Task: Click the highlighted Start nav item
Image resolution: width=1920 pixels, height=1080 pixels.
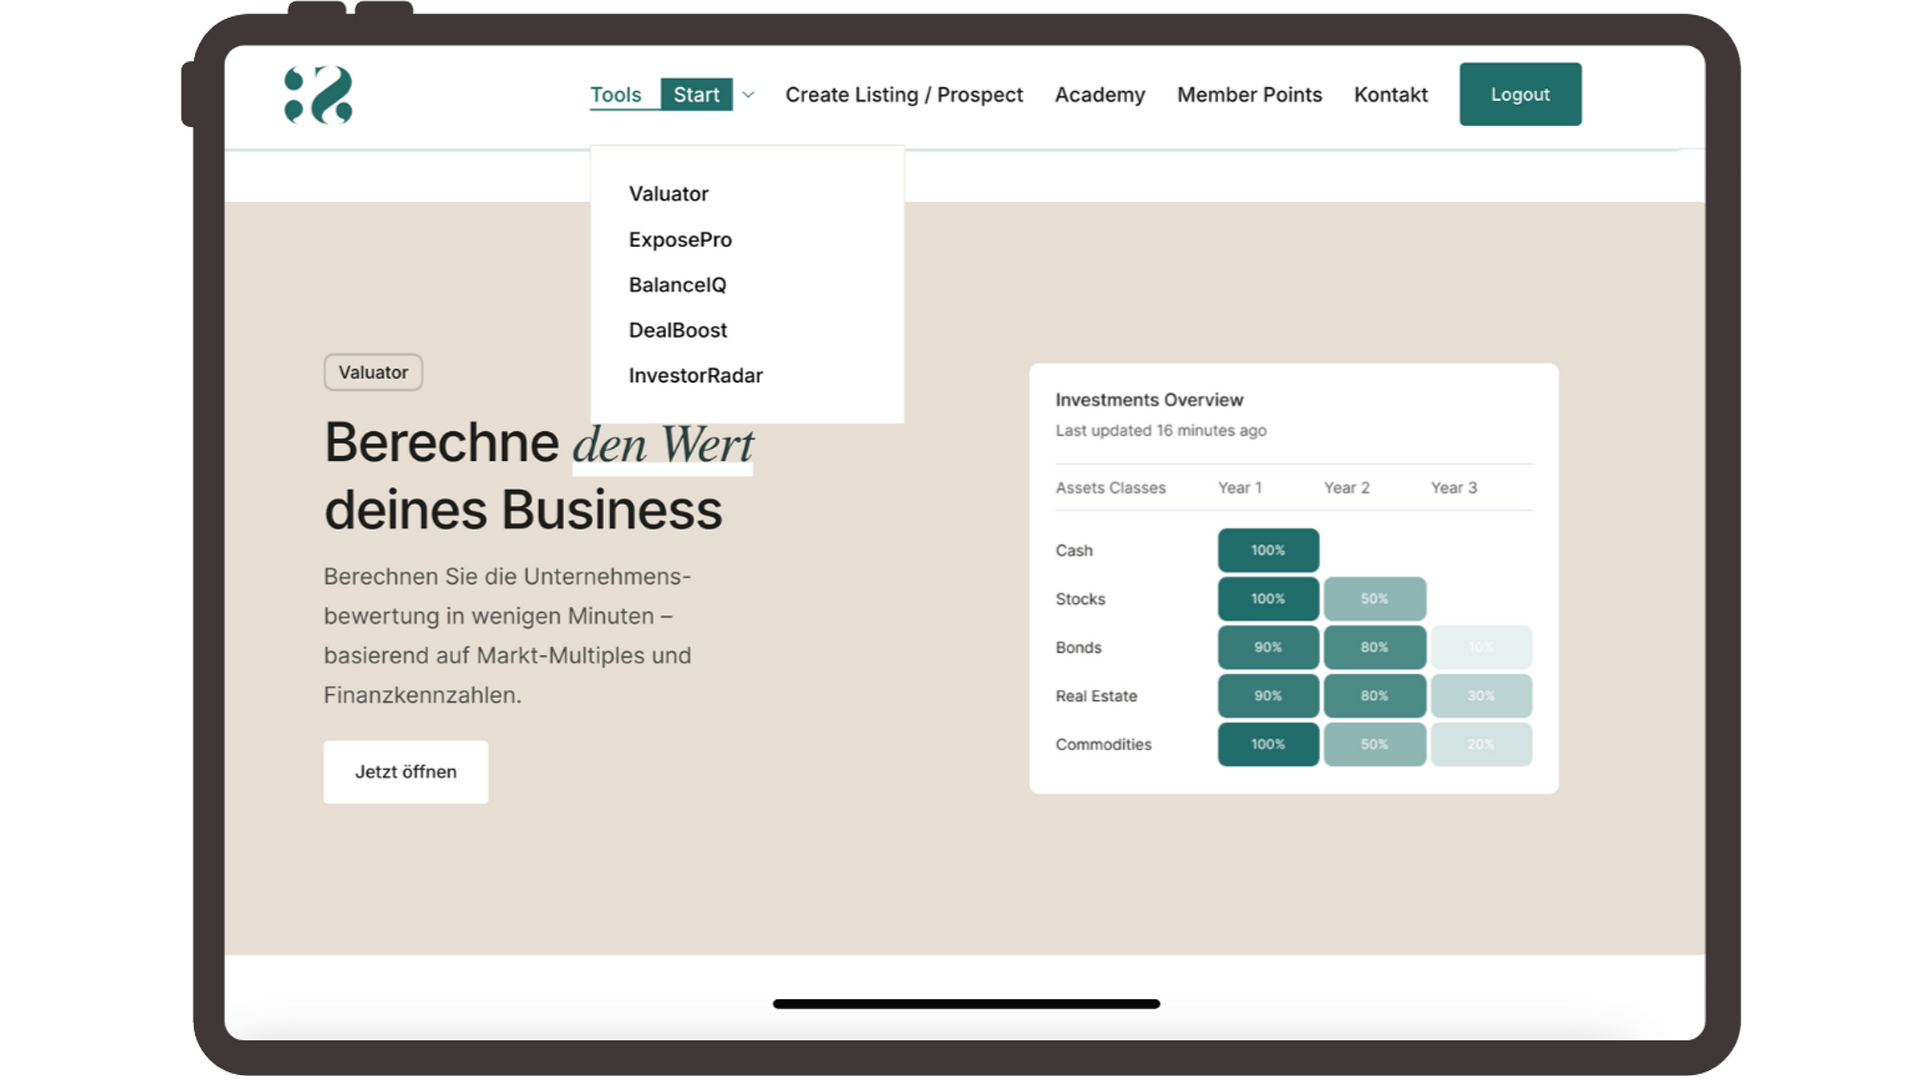Action: pos(696,95)
